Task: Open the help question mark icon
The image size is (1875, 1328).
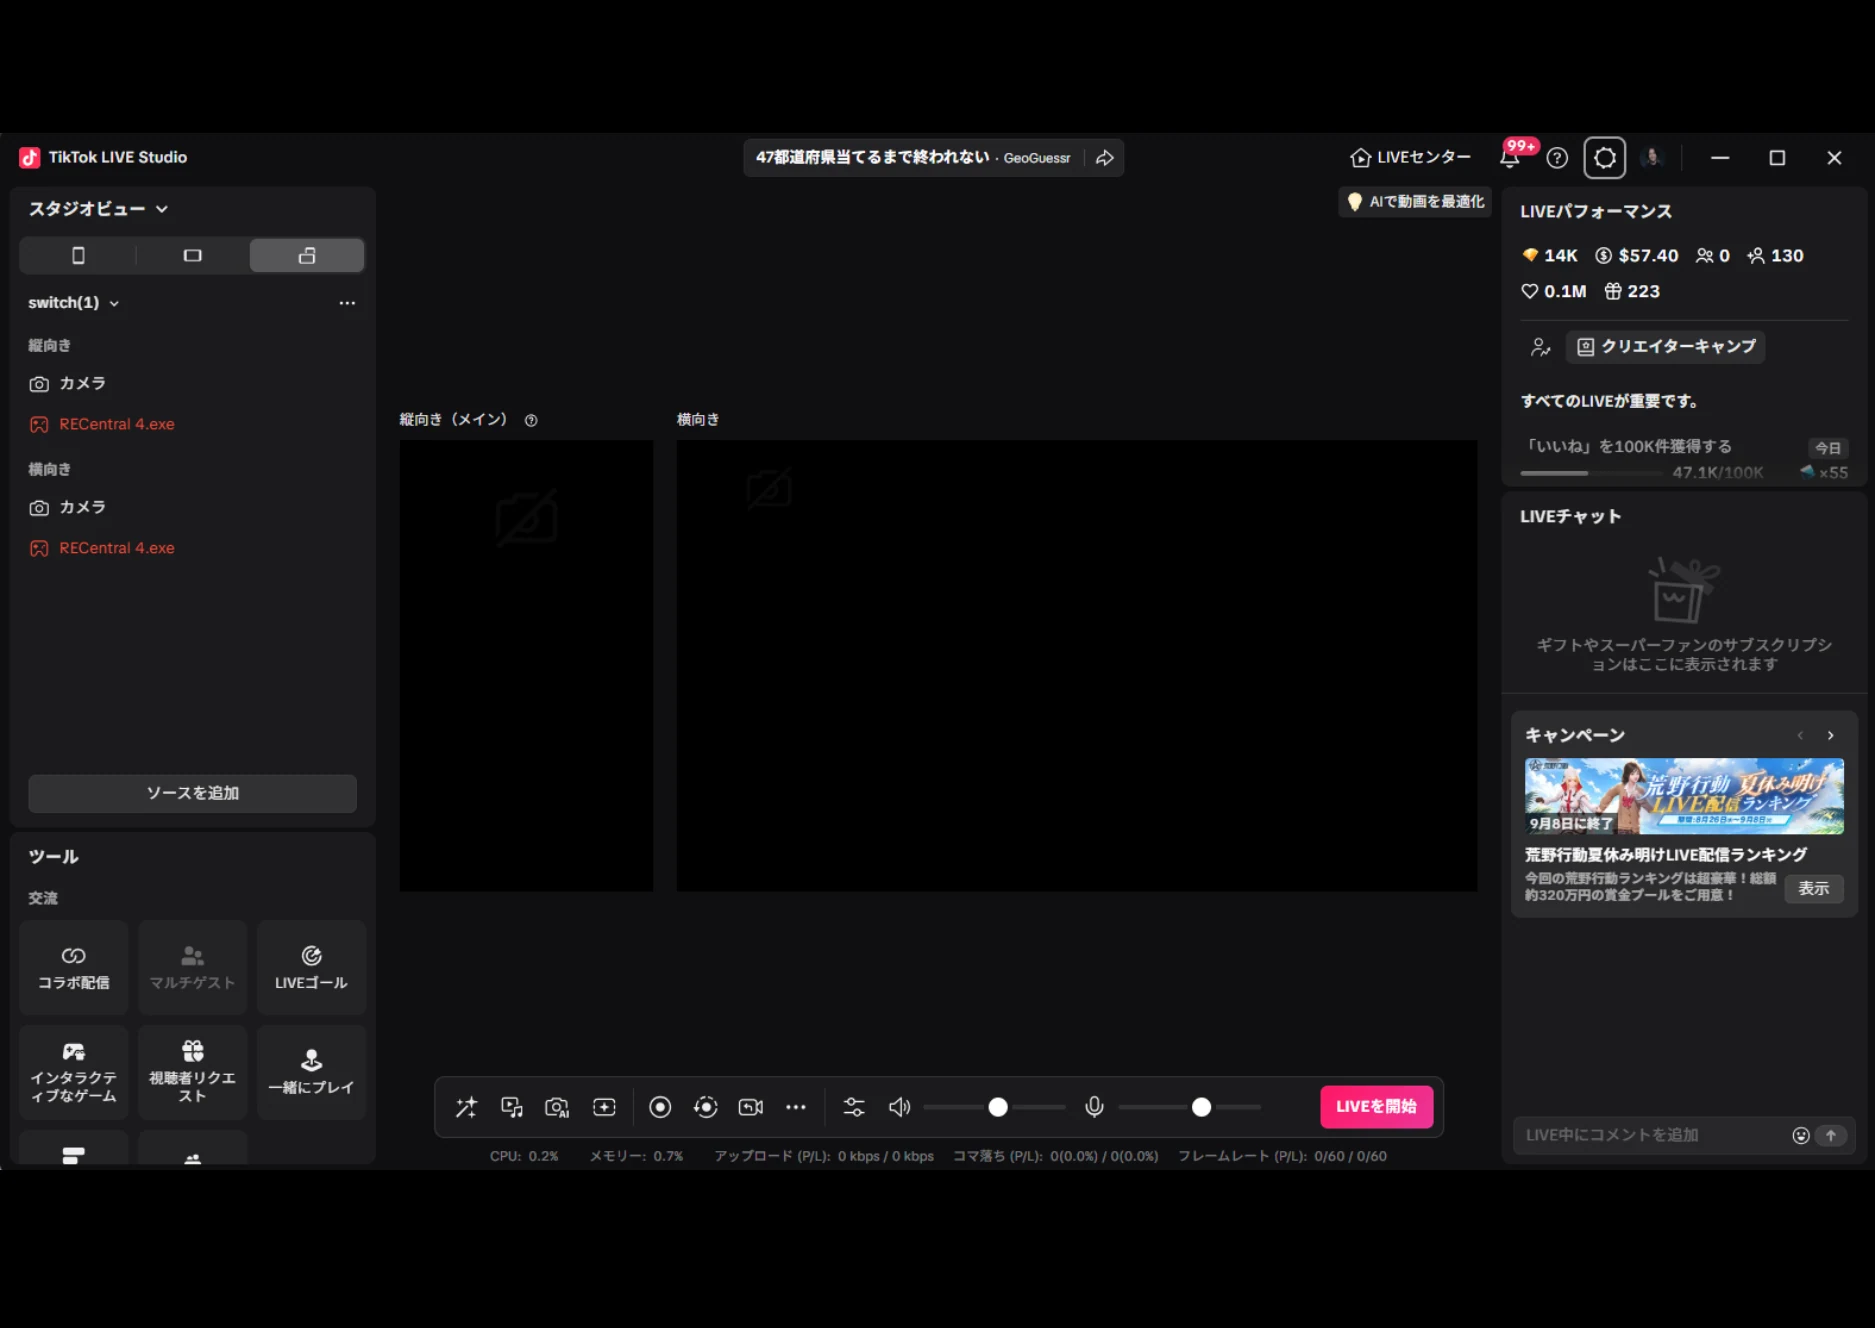Action: tap(1557, 158)
